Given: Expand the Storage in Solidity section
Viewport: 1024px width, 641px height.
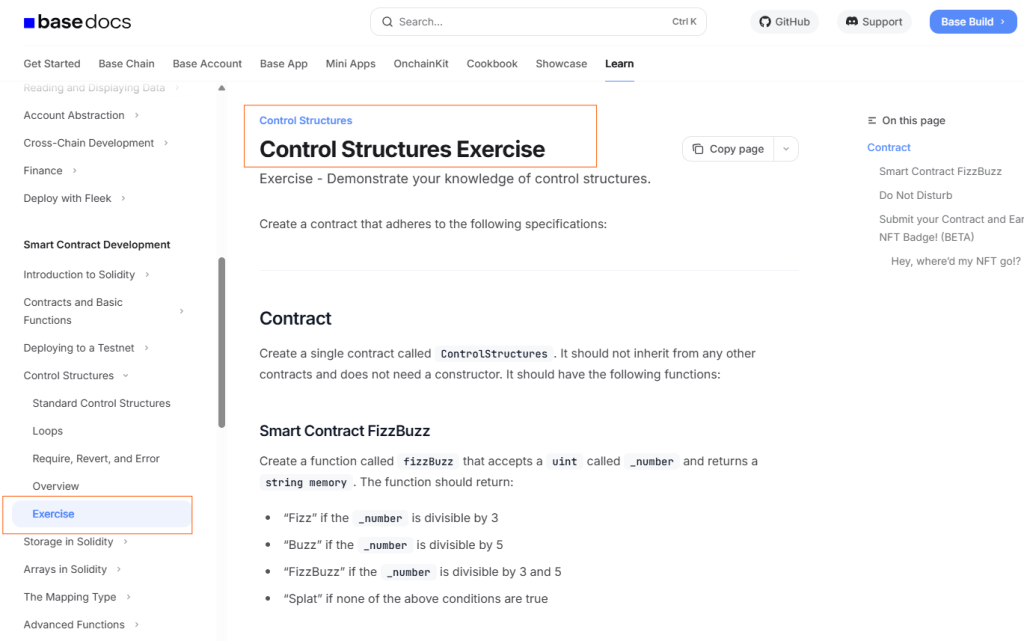Looking at the screenshot, I should click(125, 542).
